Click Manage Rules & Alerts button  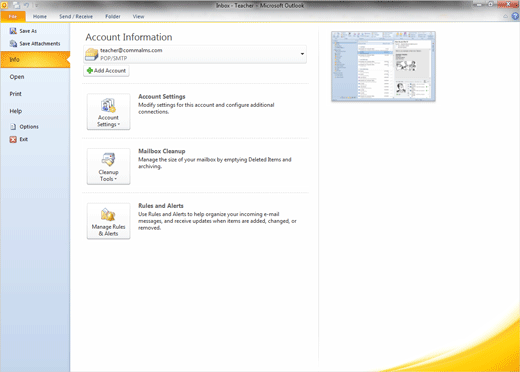coord(108,221)
